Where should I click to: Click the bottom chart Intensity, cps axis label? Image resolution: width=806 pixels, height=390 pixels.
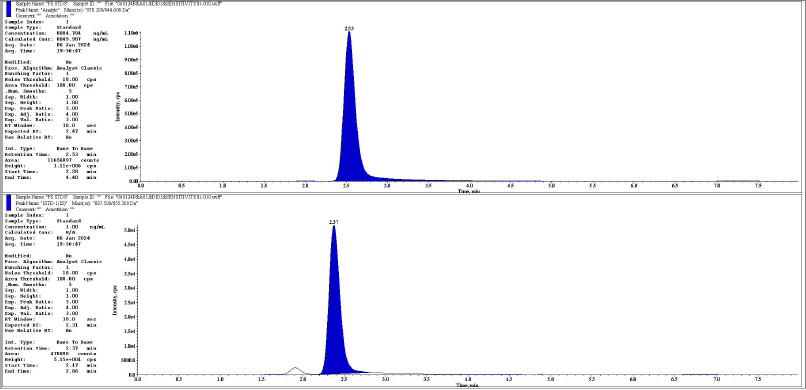117,301
